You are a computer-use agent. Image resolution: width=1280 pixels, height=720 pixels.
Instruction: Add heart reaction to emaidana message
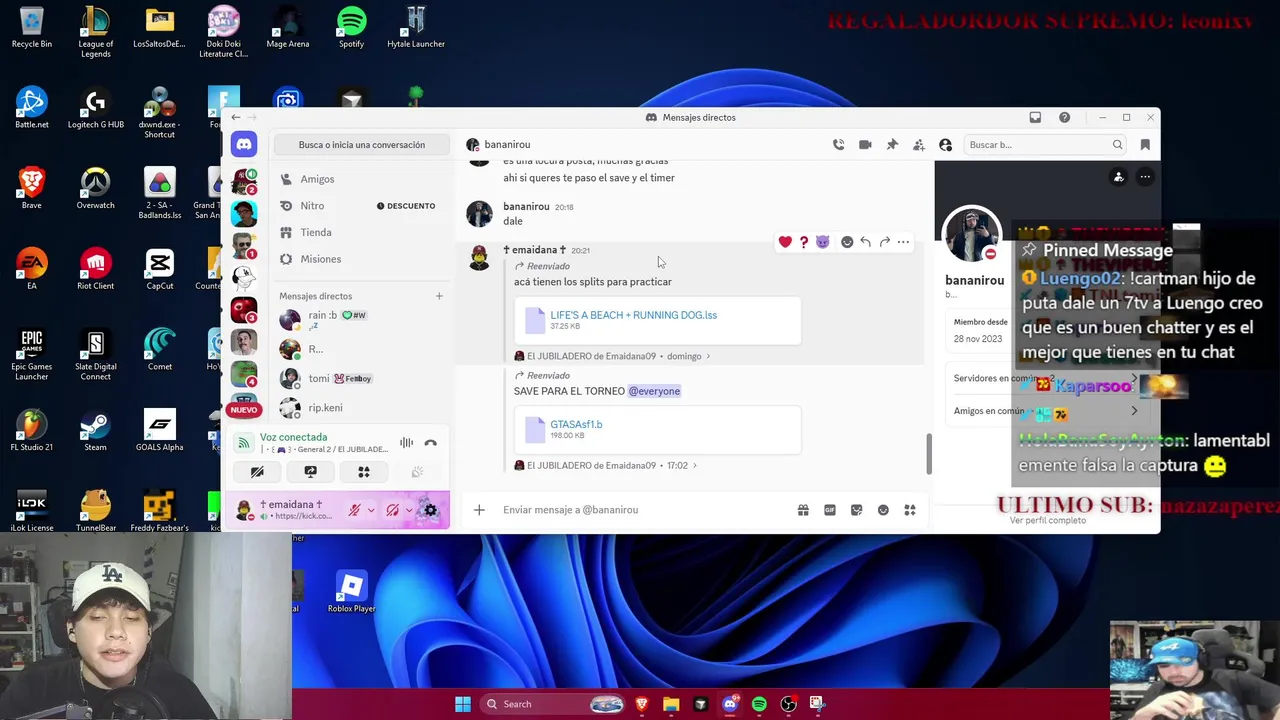click(785, 242)
